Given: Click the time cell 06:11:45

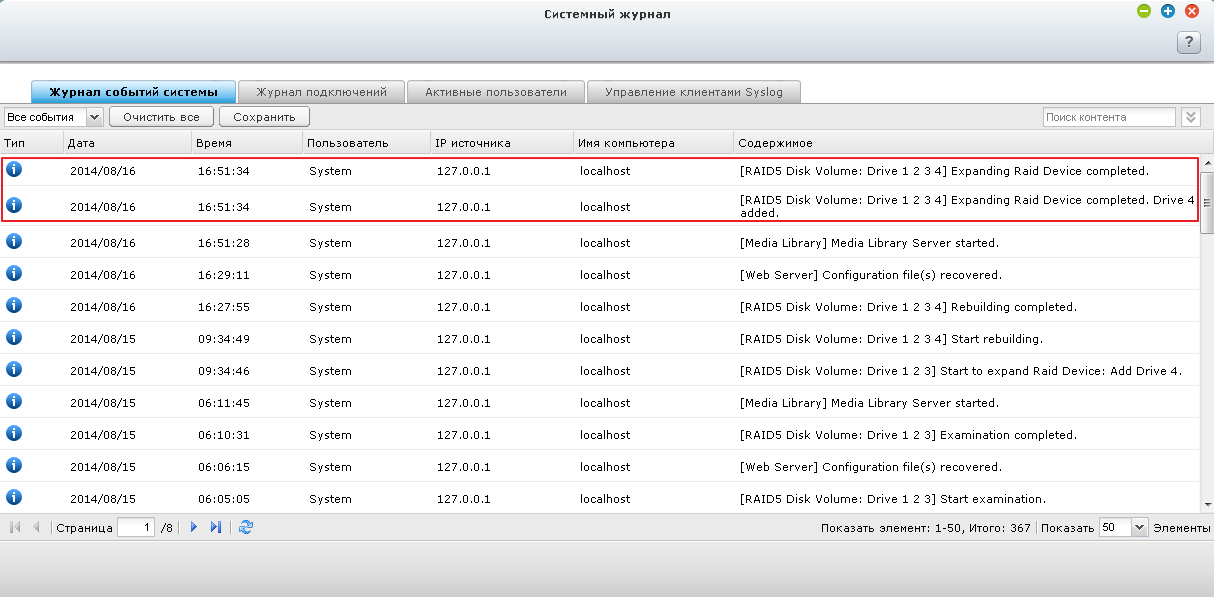Looking at the screenshot, I should pos(223,403).
